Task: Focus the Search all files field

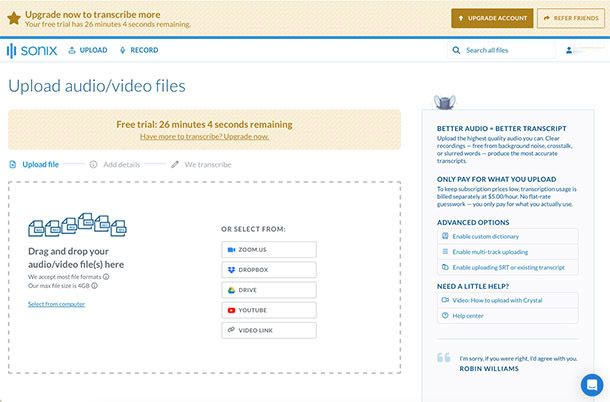Action: [x=501, y=50]
